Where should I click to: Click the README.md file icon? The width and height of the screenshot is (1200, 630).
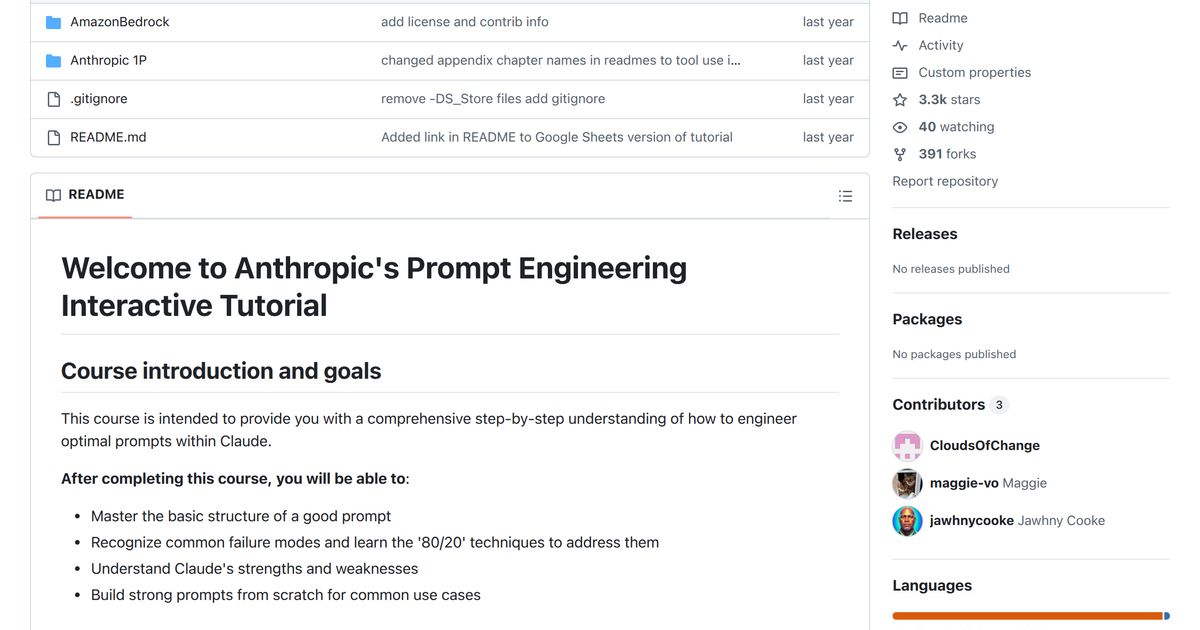(54, 137)
